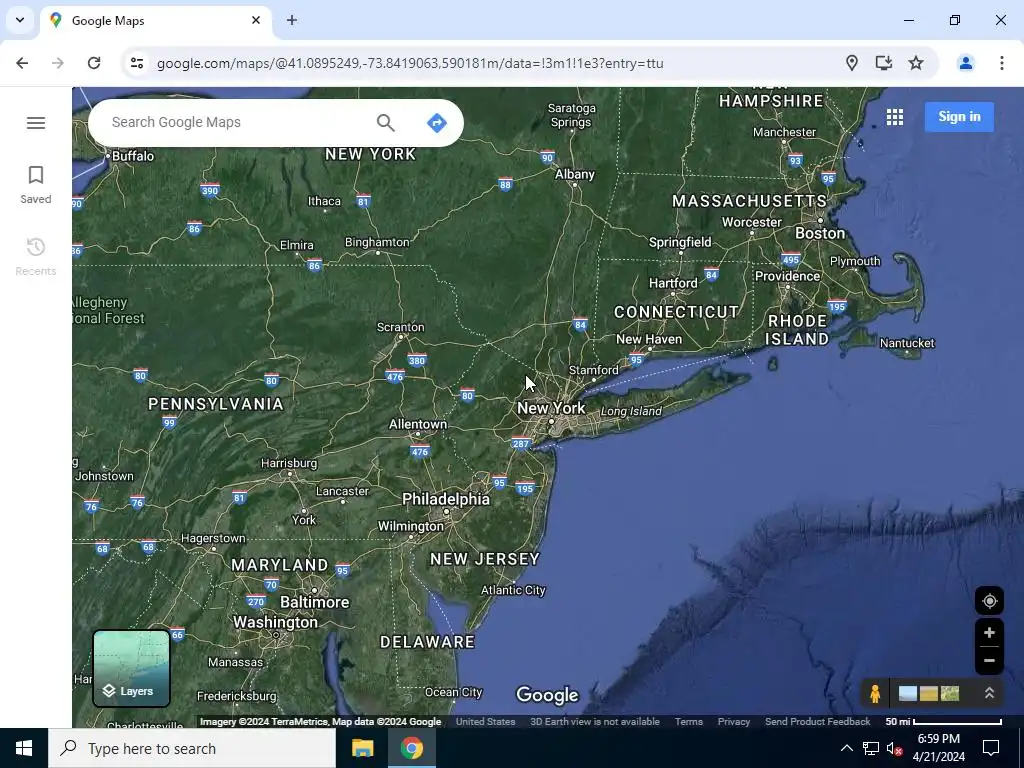View site information icon in address bar
This screenshot has width=1024, height=768.
click(x=137, y=63)
